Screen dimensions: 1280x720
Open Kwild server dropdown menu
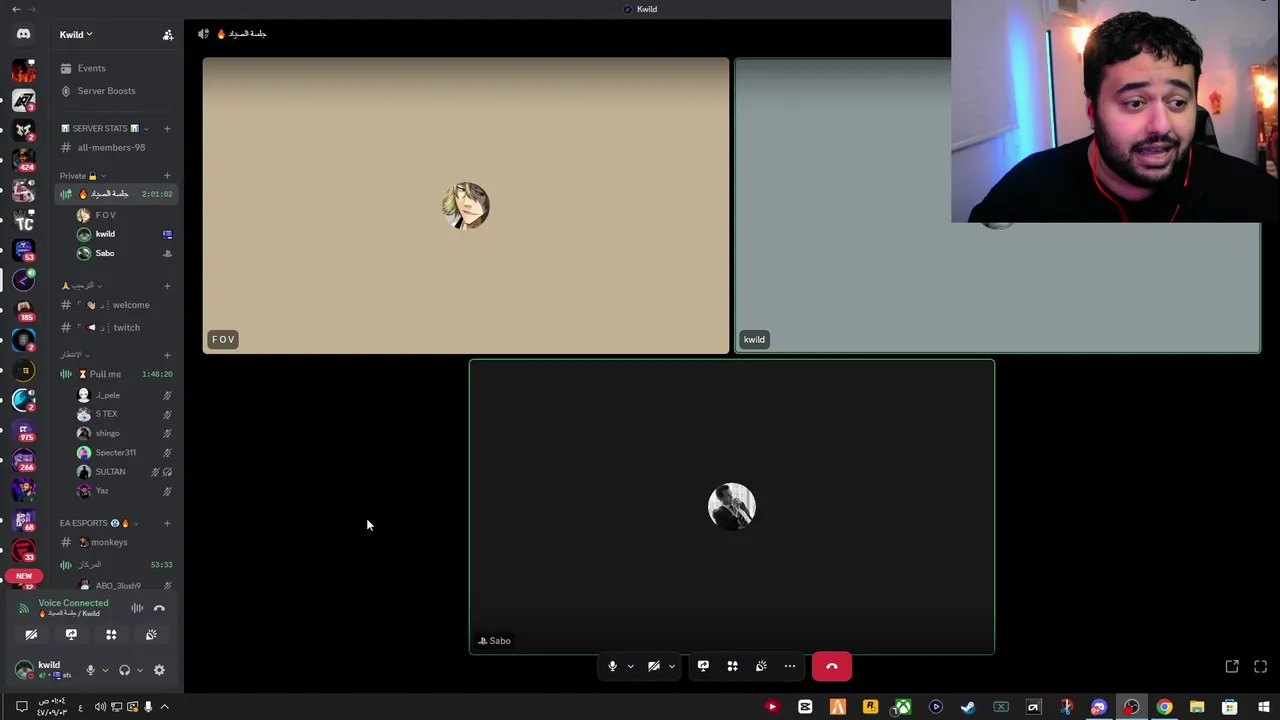[76, 35]
